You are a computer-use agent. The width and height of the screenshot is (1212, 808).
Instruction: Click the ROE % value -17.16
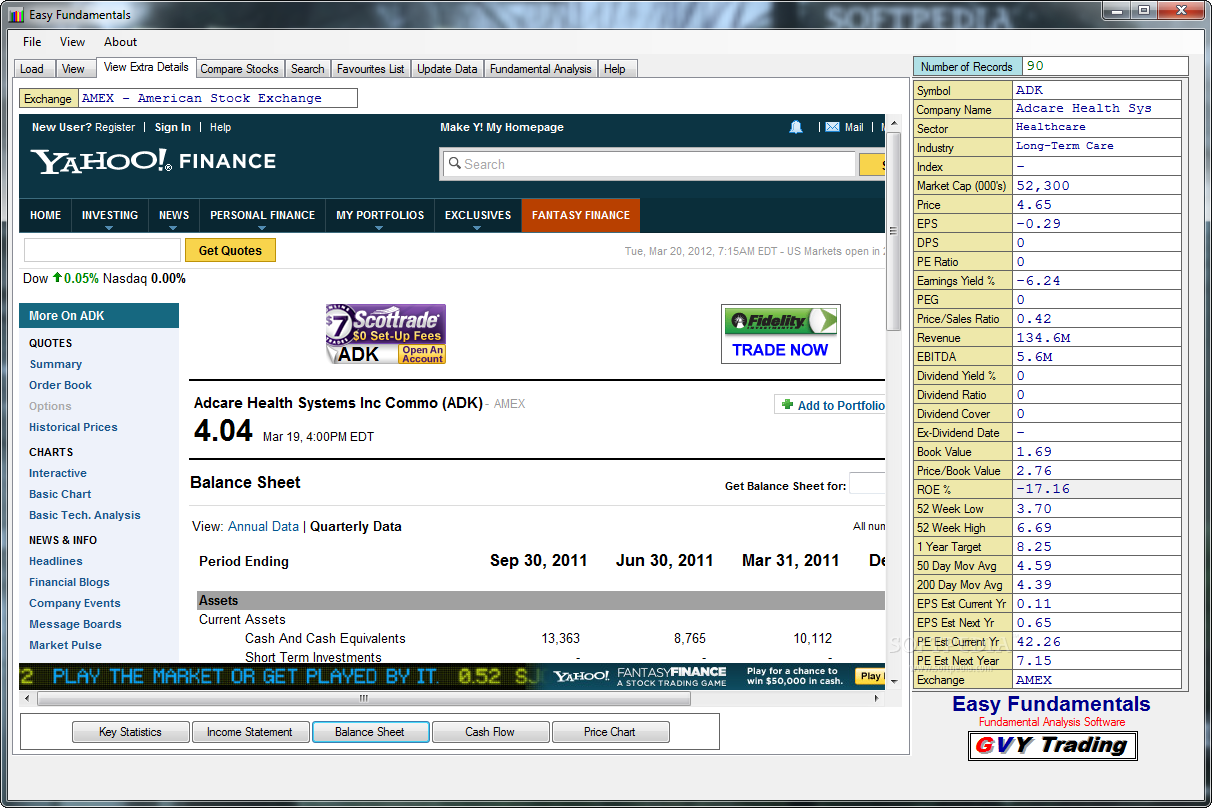coord(1098,489)
